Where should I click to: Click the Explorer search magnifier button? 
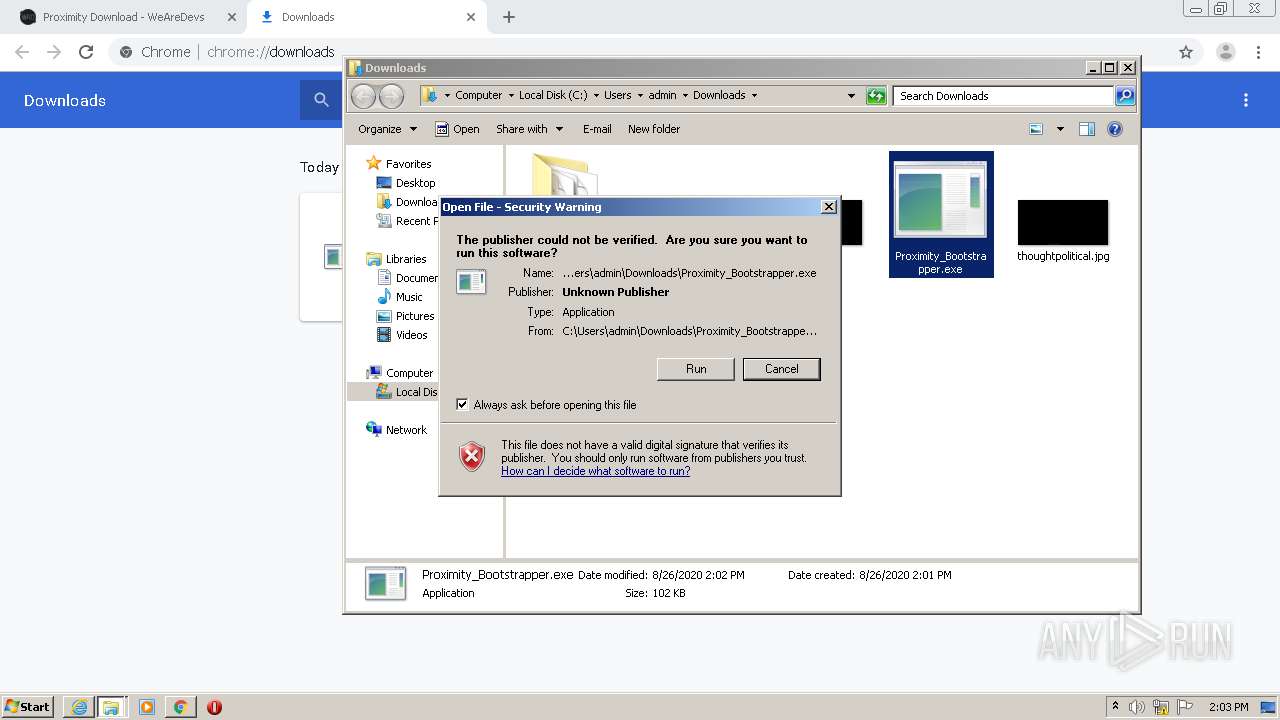pos(1125,96)
